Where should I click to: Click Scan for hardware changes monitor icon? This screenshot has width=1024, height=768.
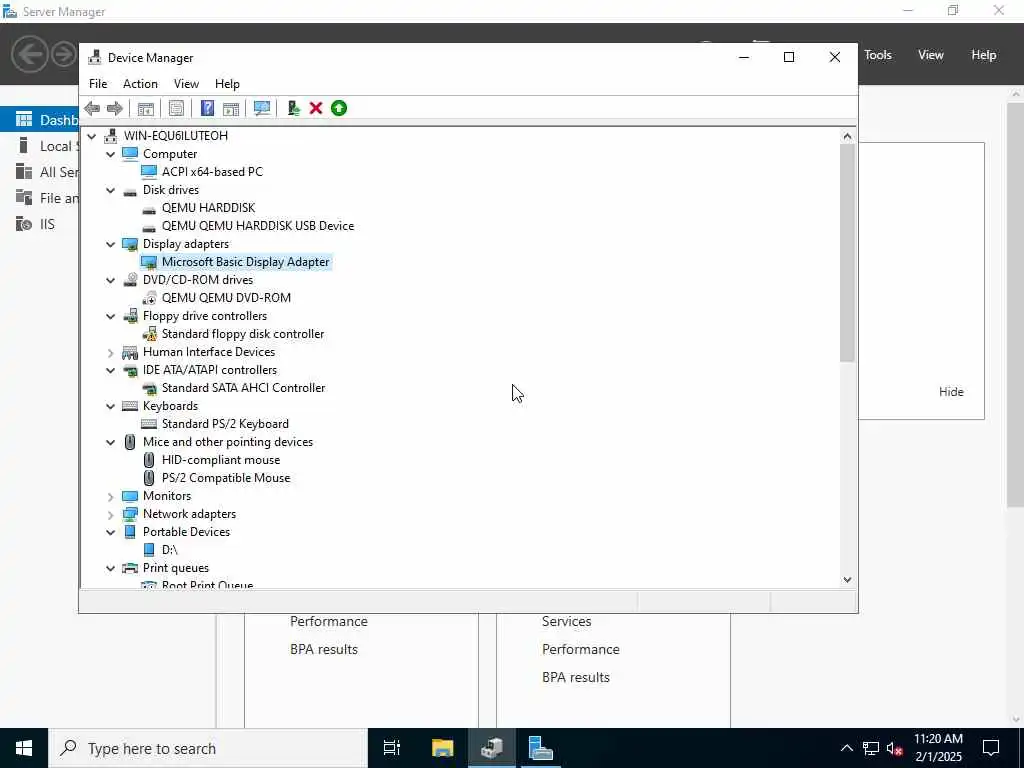point(262,108)
